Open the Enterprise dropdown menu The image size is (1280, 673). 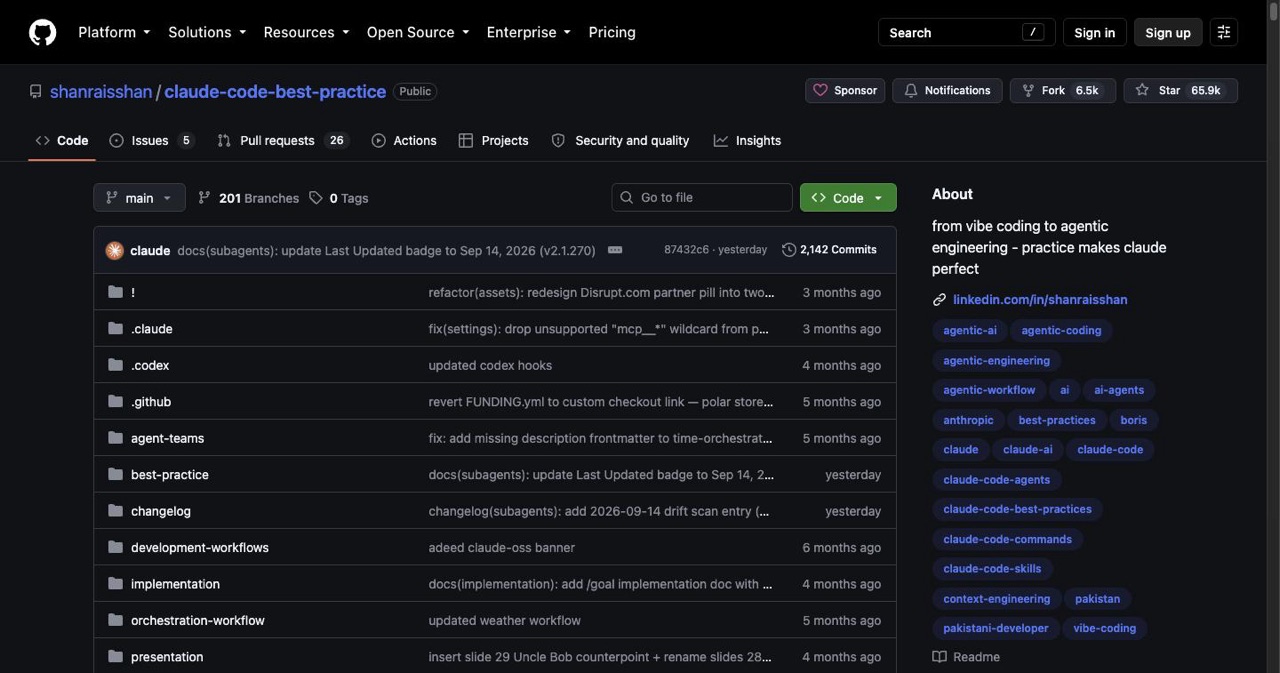tap(529, 32)
